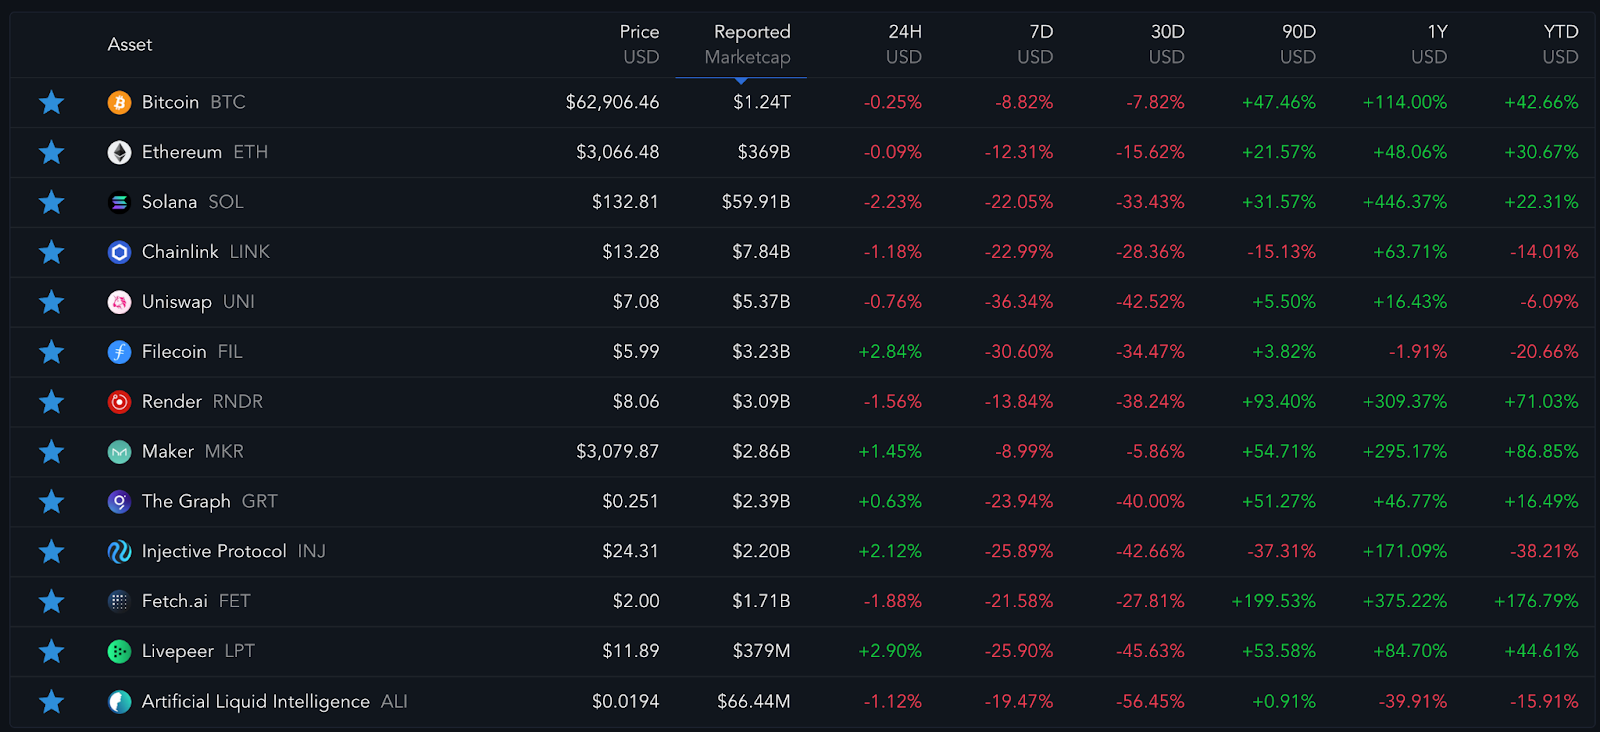Sort by 7D USD column
The height and width of the screenshot is (732, 1600).
coord(1035,44)
